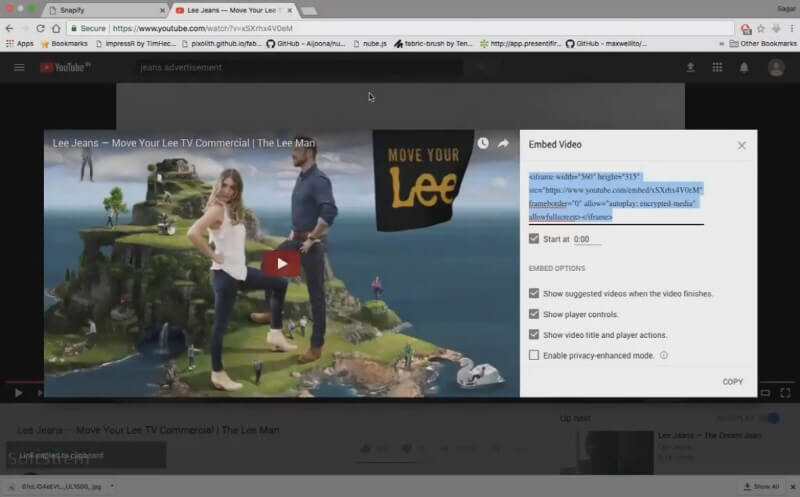Click the Secure lock indicator in address bar
800x497 pixels.
click(88, 29)
